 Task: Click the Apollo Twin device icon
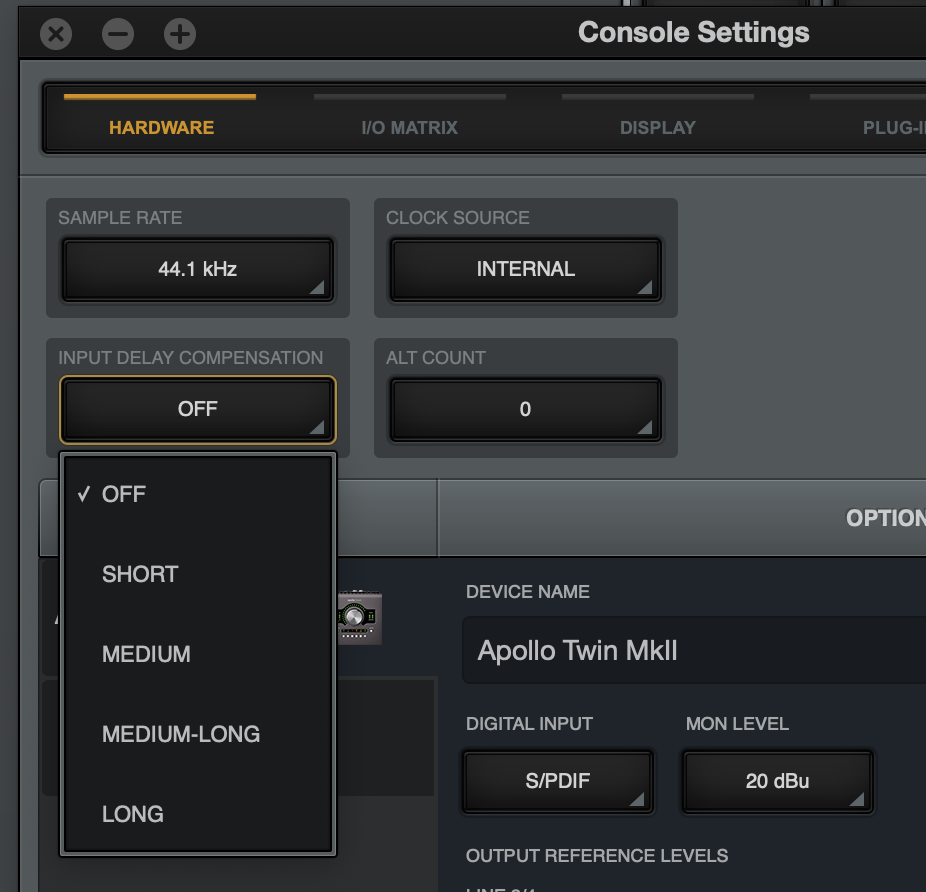359,617
